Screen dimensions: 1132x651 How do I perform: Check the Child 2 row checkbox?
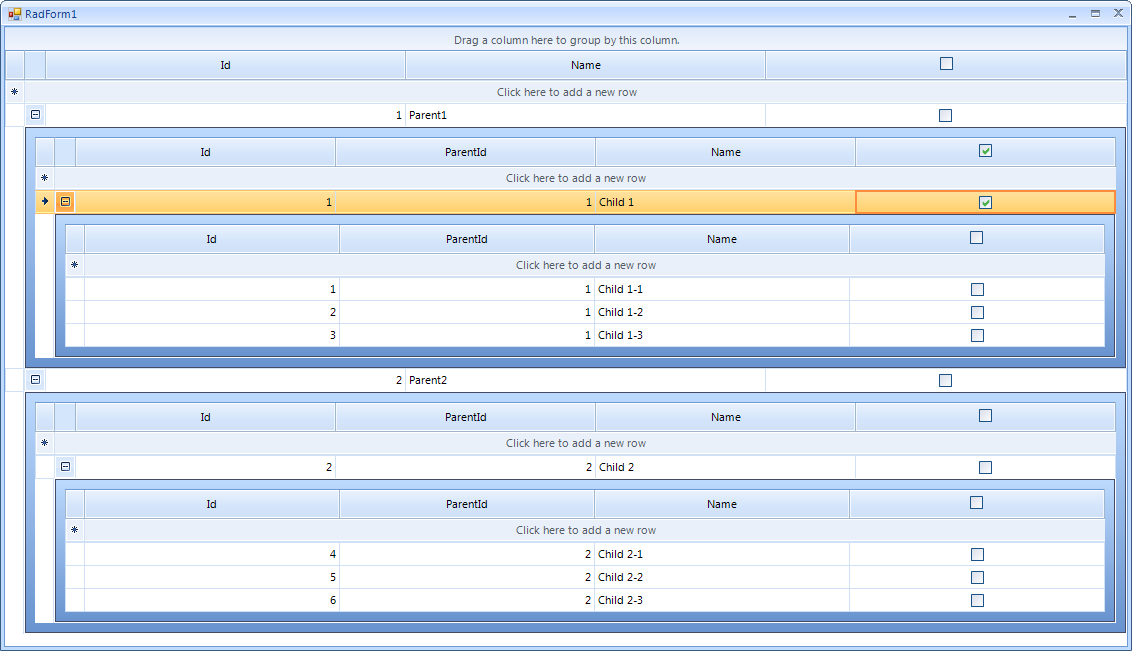(x=985, y=468)
